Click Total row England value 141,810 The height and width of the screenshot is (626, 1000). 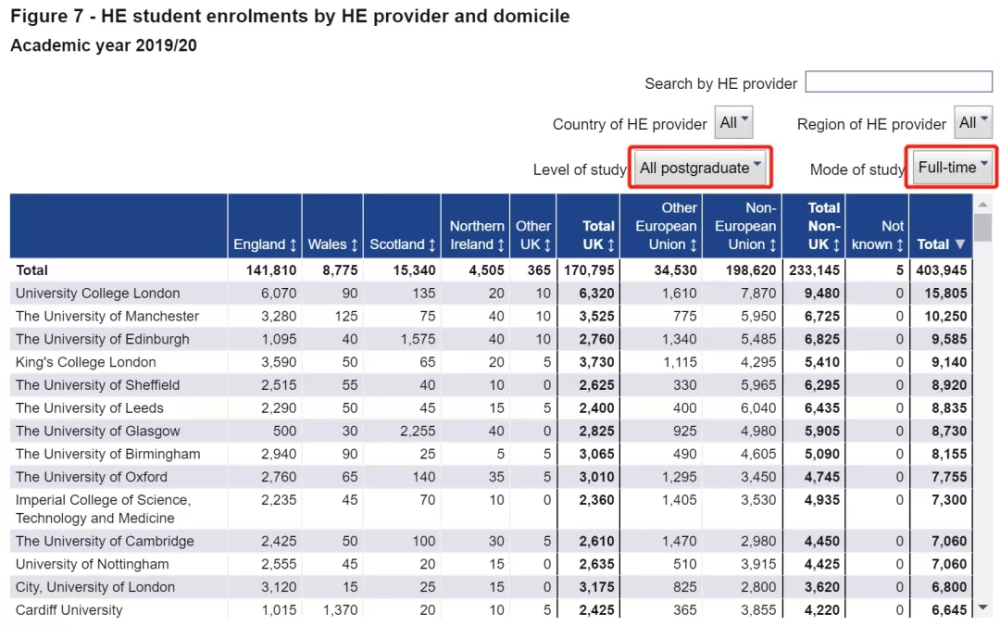pyautogui.click(x=271, y=270)
